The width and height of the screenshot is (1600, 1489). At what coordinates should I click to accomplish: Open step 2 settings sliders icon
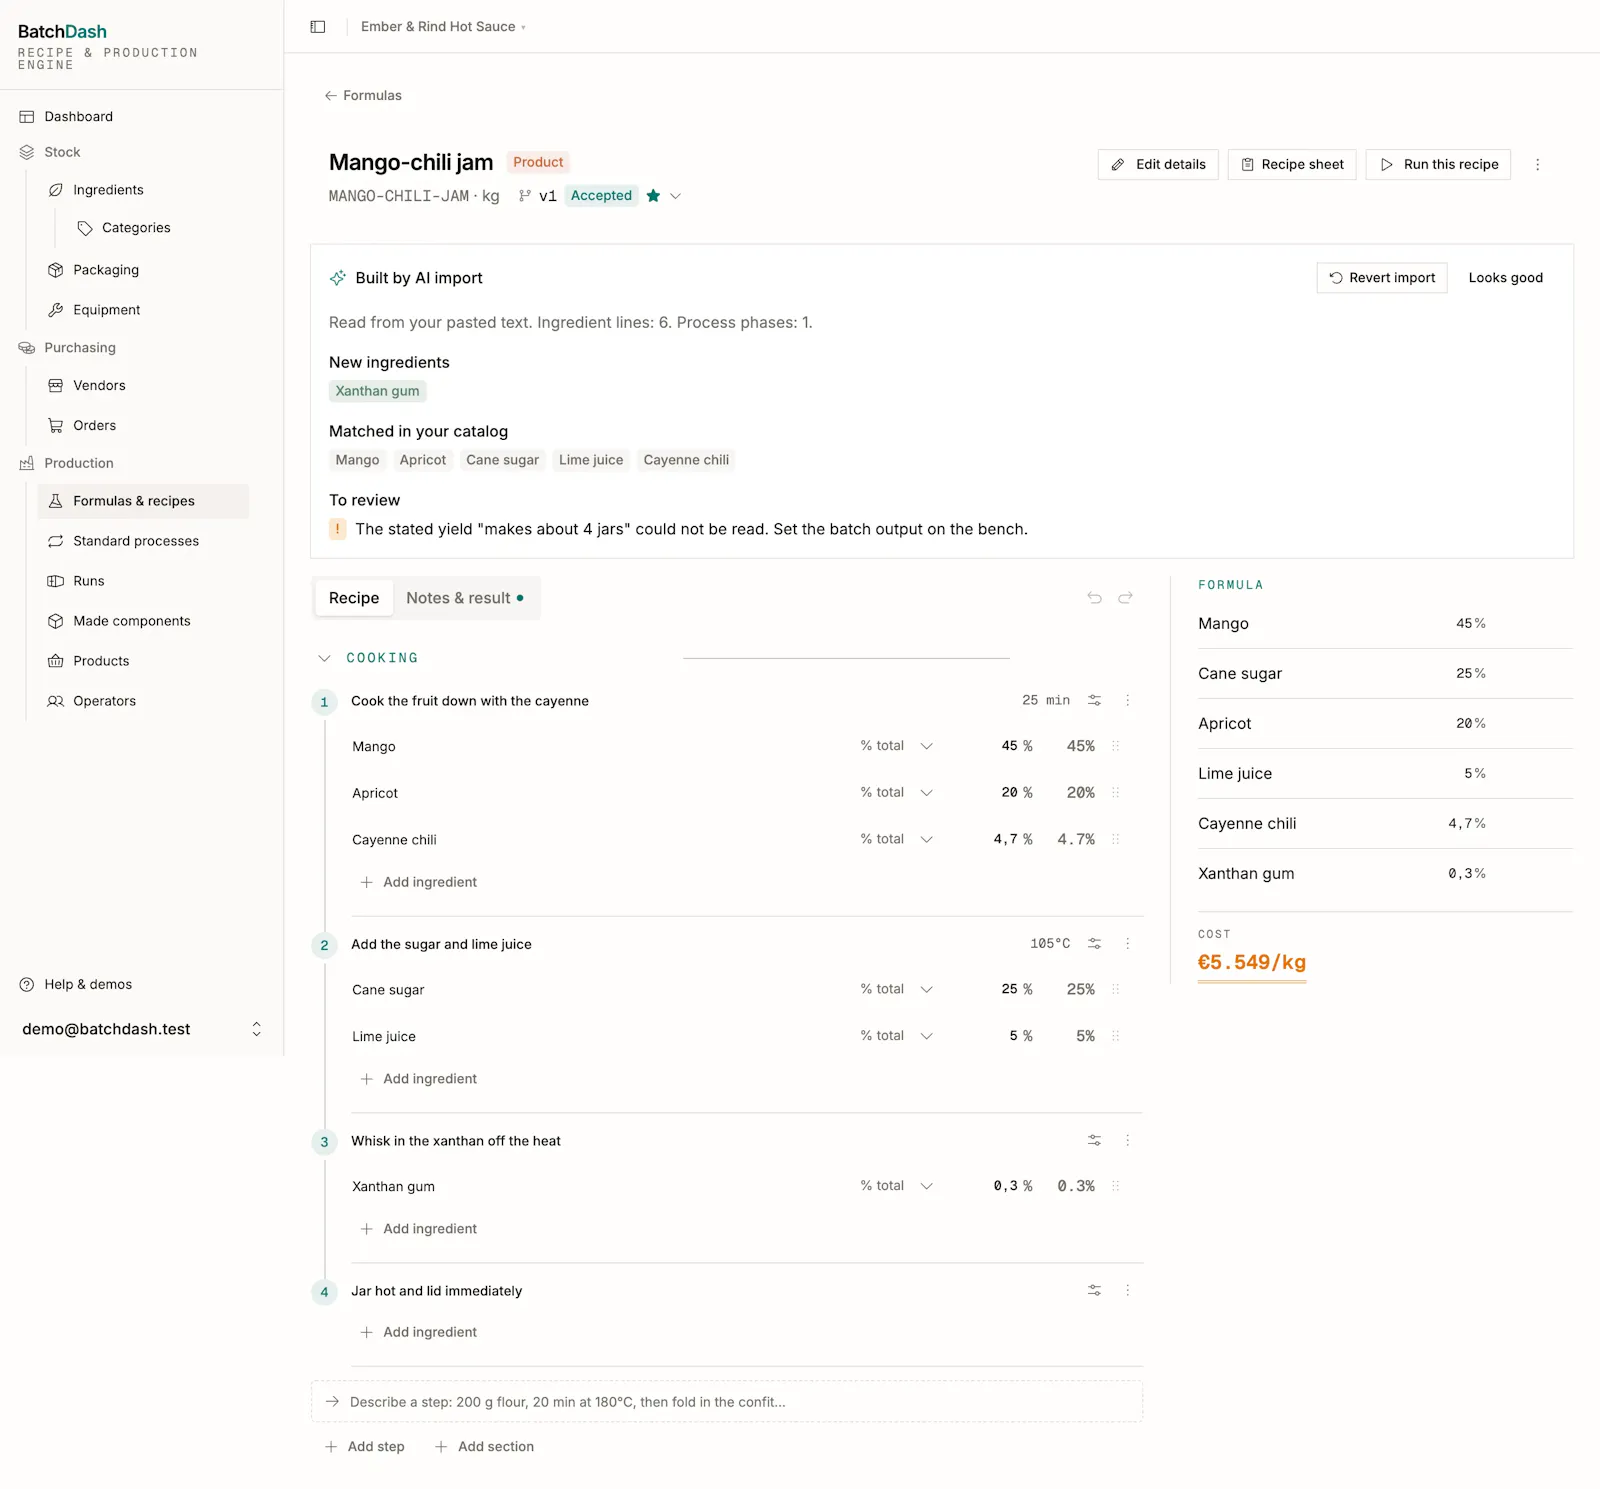coord(1095,944)
